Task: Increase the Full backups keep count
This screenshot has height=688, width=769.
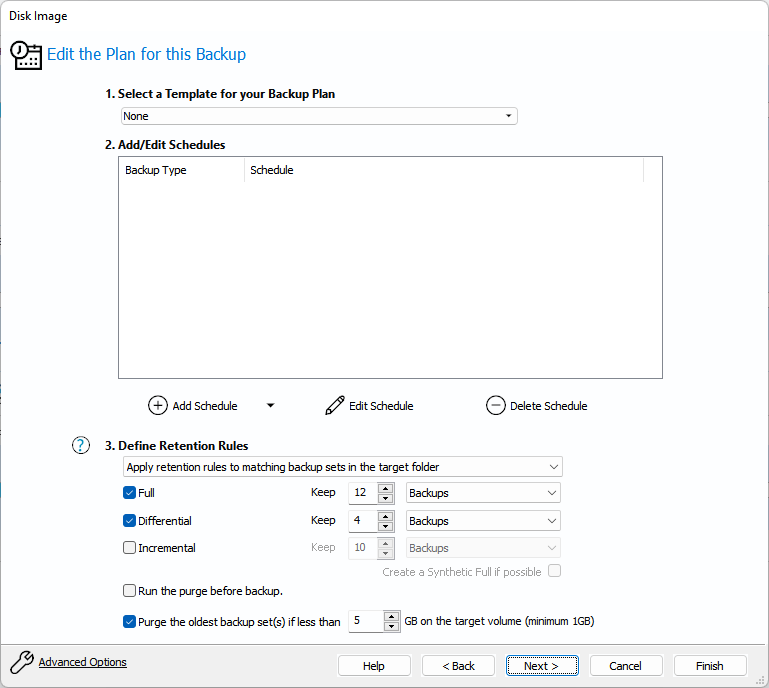Action: point(386,488)
